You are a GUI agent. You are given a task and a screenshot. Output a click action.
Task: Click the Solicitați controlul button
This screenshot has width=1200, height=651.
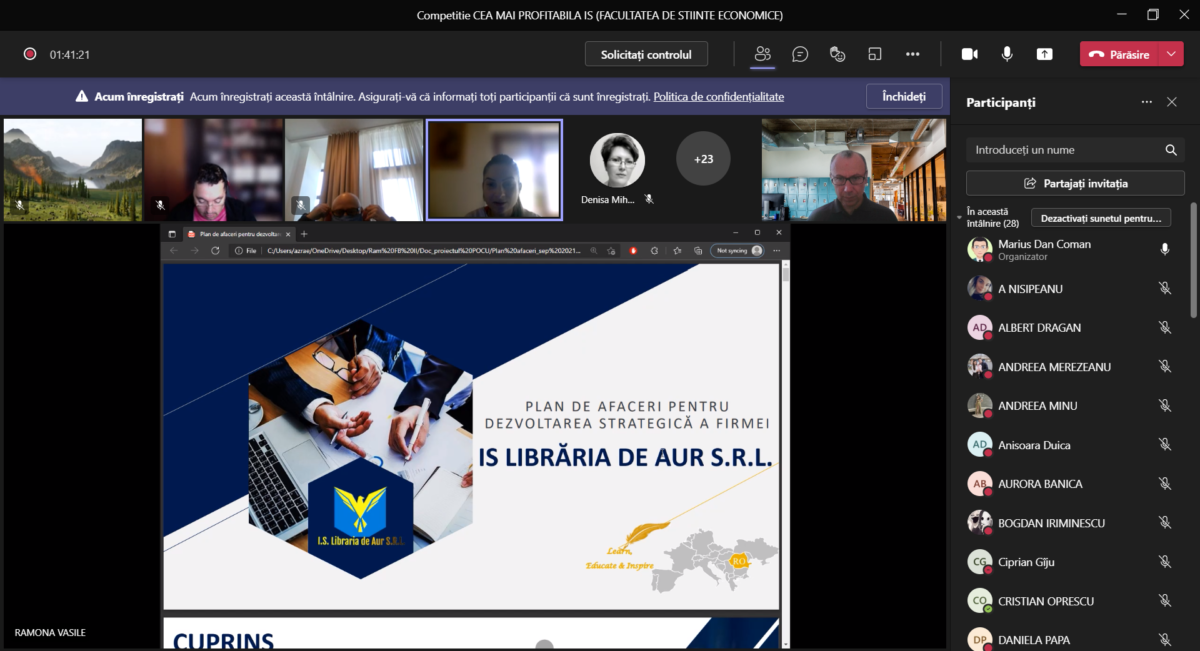point(646,54)
